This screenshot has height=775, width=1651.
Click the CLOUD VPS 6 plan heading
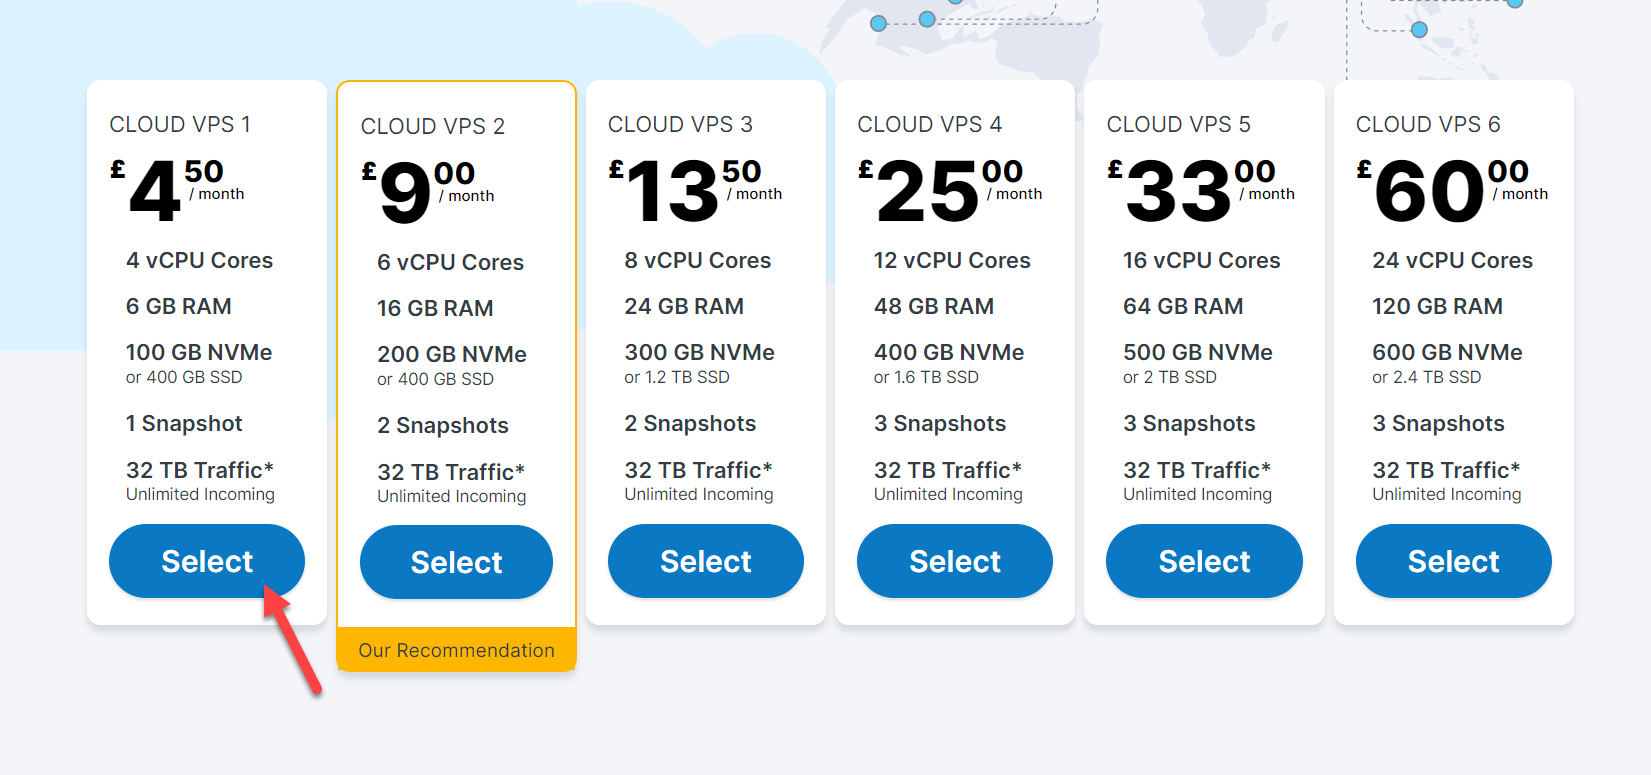click(x=1428, y=124)
